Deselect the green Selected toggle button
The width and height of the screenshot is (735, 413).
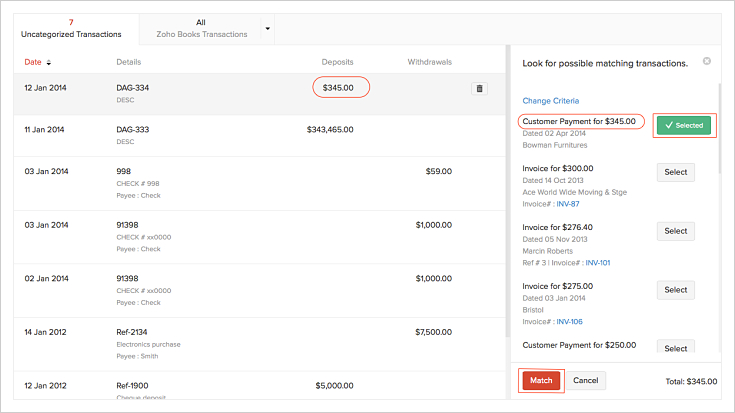pyautogui.click(x=682, y=125)
